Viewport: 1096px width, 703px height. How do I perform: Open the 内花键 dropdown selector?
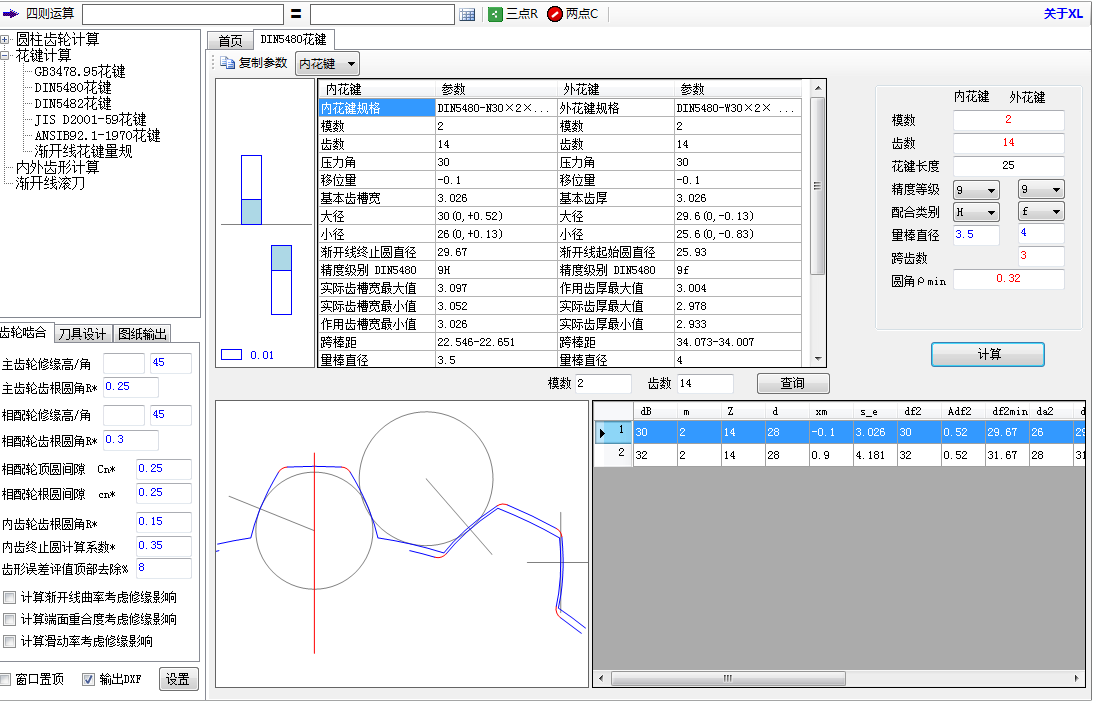pyautogui.click(x=327, y=64)
